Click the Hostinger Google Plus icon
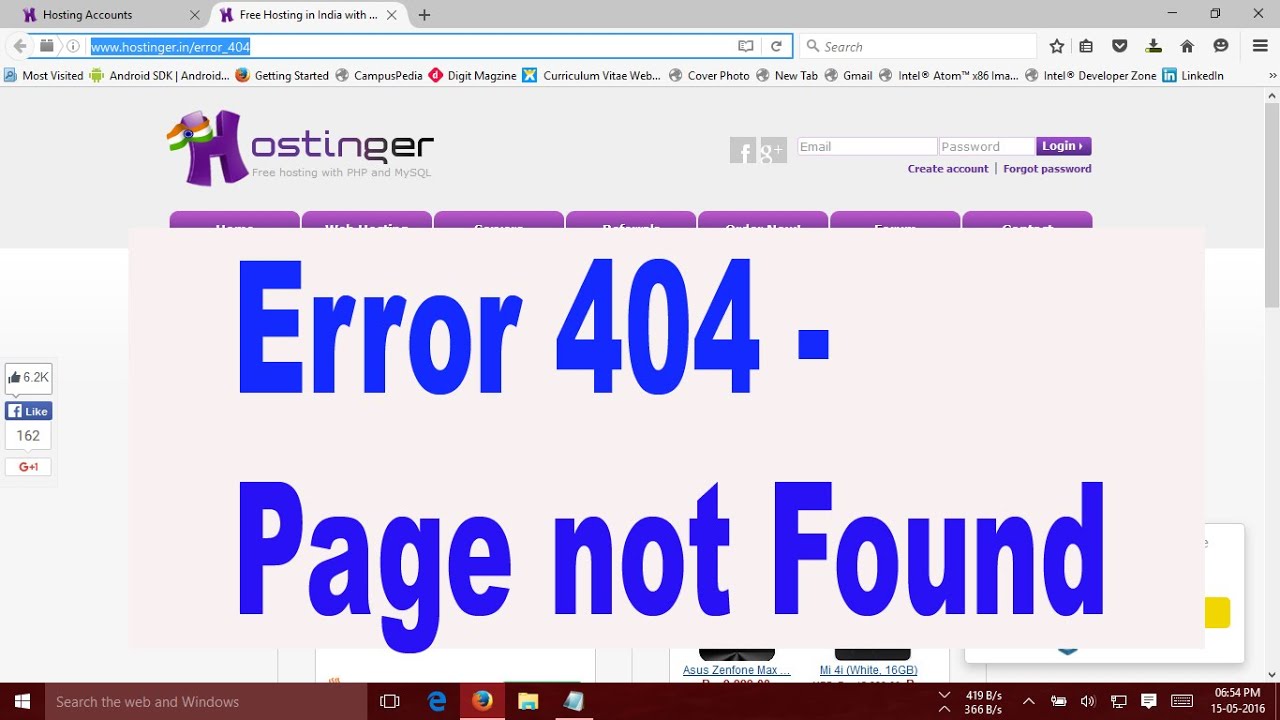 [x=773, y=150]
